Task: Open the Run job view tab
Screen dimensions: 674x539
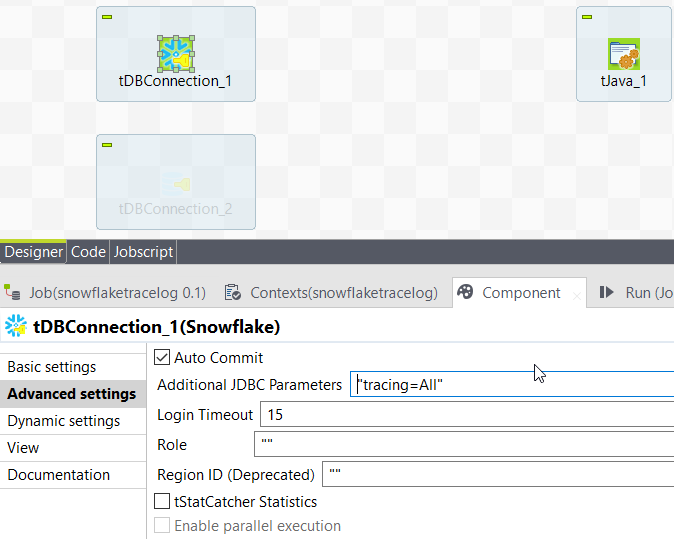Action: pyautogui.click(x=634, y=293)
